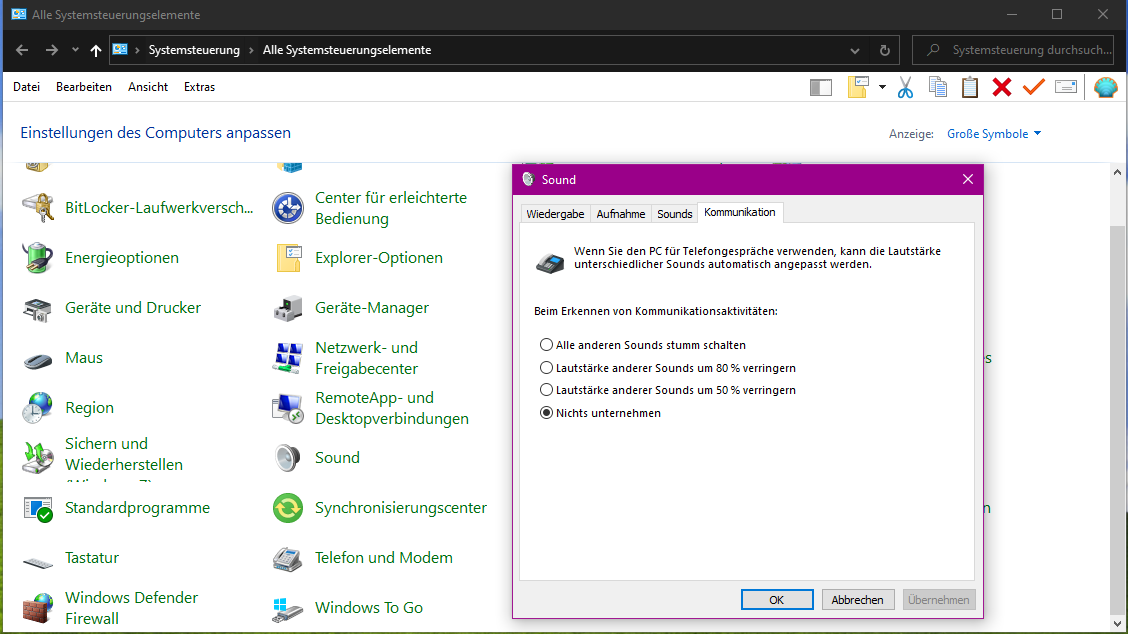Close the Sound dialog

pos(968,179)
